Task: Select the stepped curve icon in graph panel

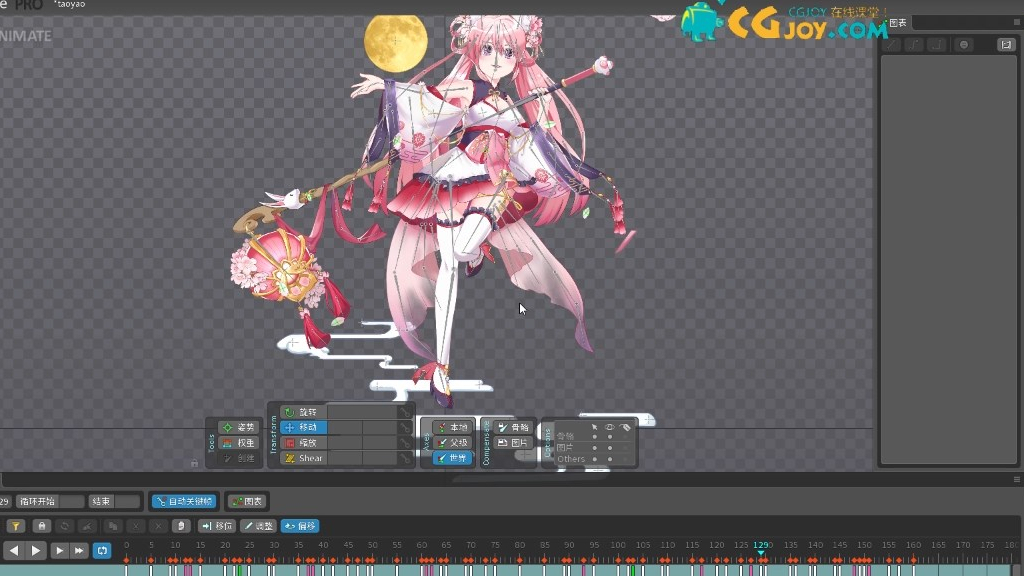Action: tap(937, 44)
